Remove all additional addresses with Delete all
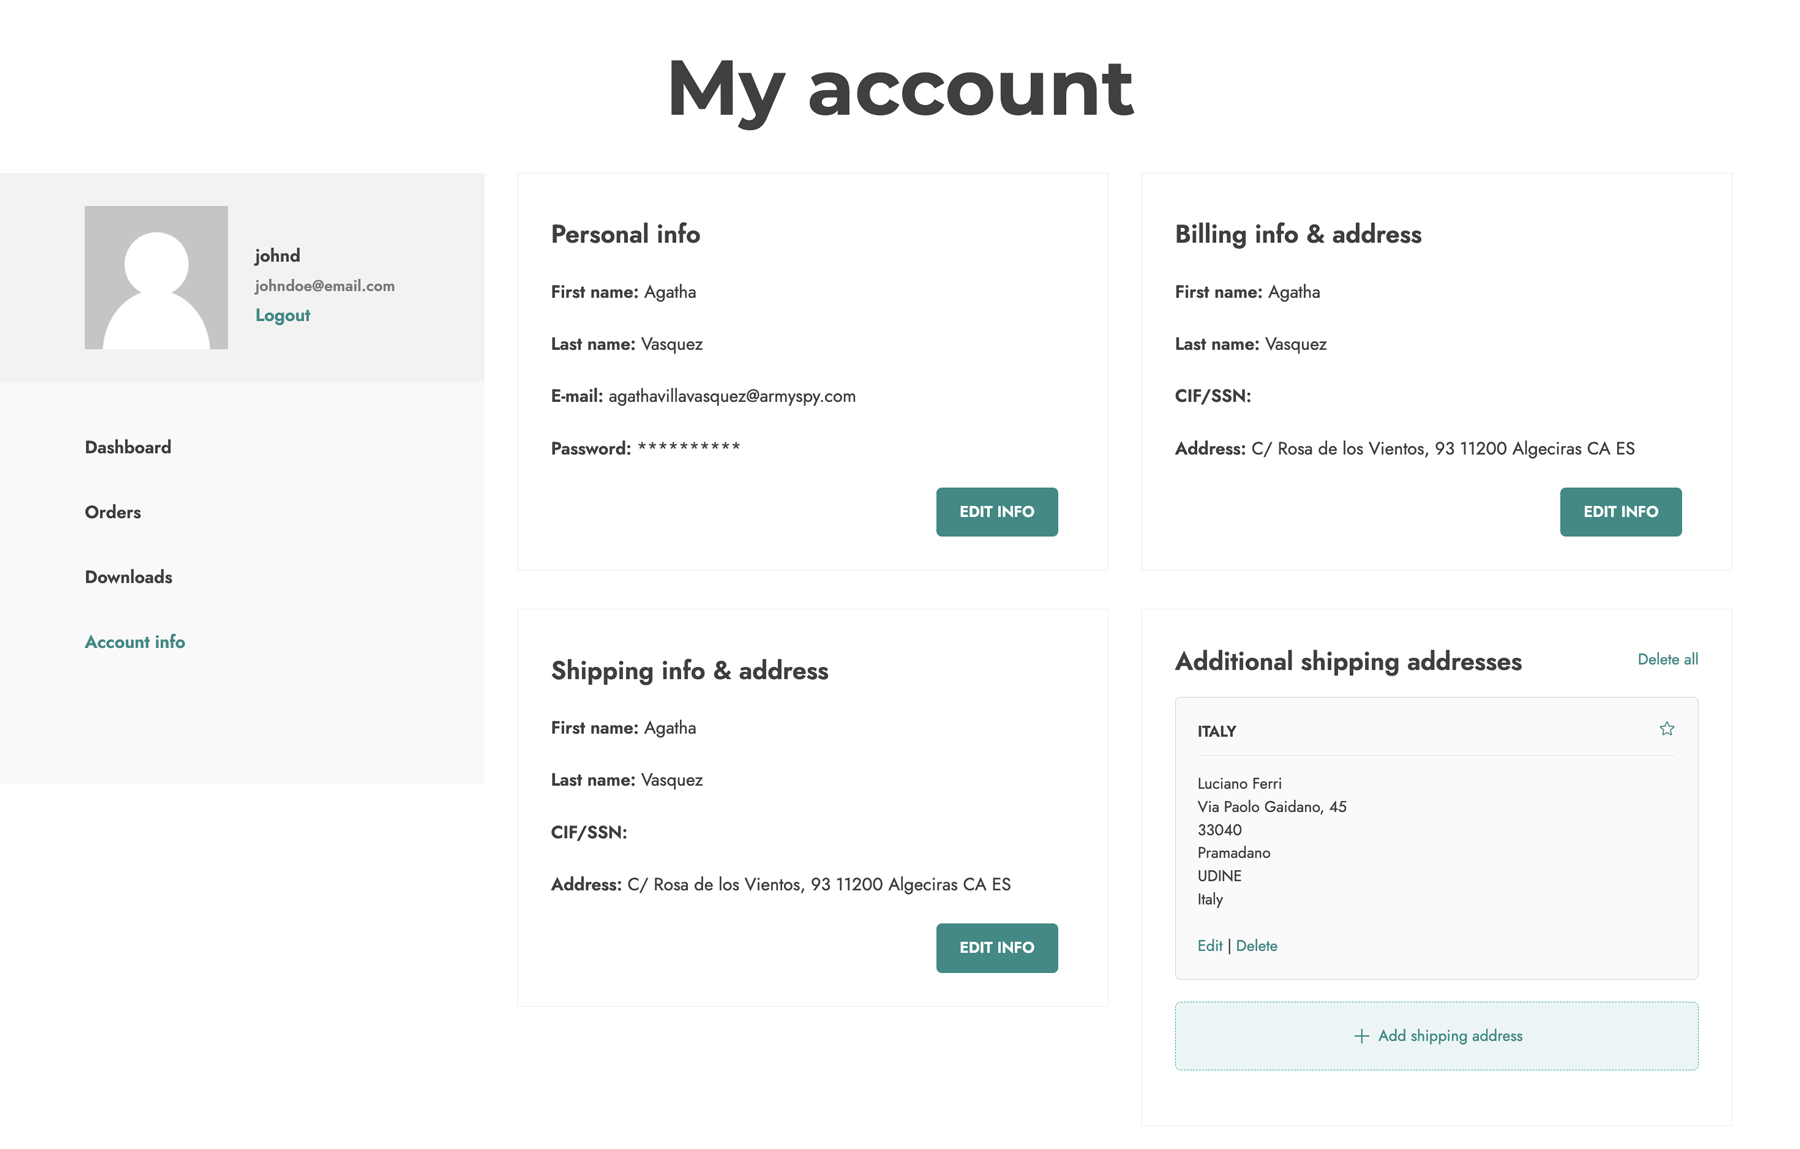Image resolution: width=1800 pixels, height=1149 pixels. click(x=1667, y=659)
